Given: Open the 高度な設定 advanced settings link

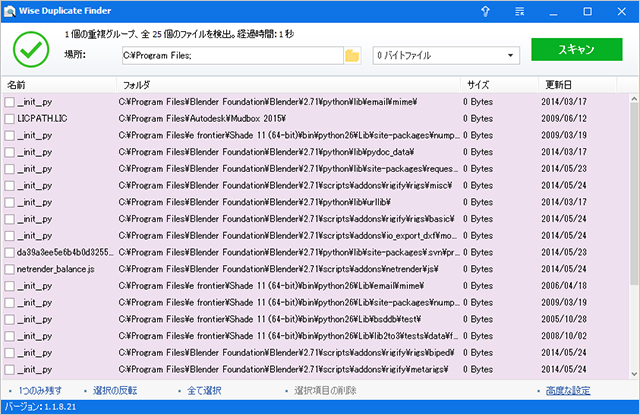Looking at the screenshot, I should click(x=568, y=391).
